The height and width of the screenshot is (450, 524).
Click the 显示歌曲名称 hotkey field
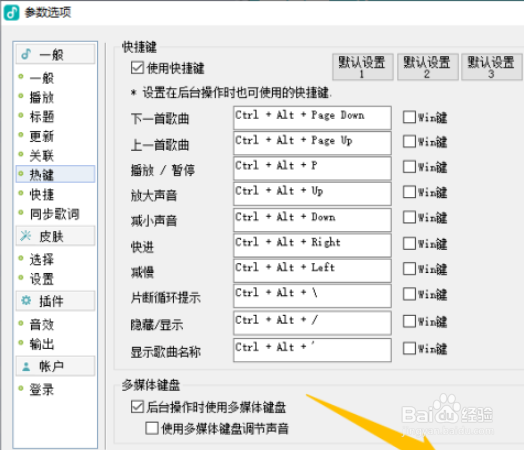tap(312, 350)
